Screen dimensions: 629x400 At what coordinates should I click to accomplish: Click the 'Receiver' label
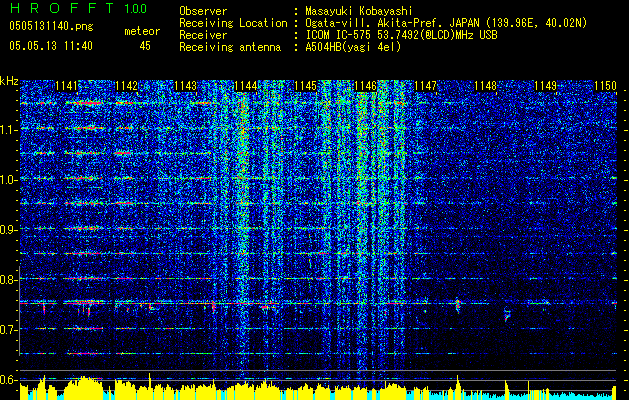203,35
